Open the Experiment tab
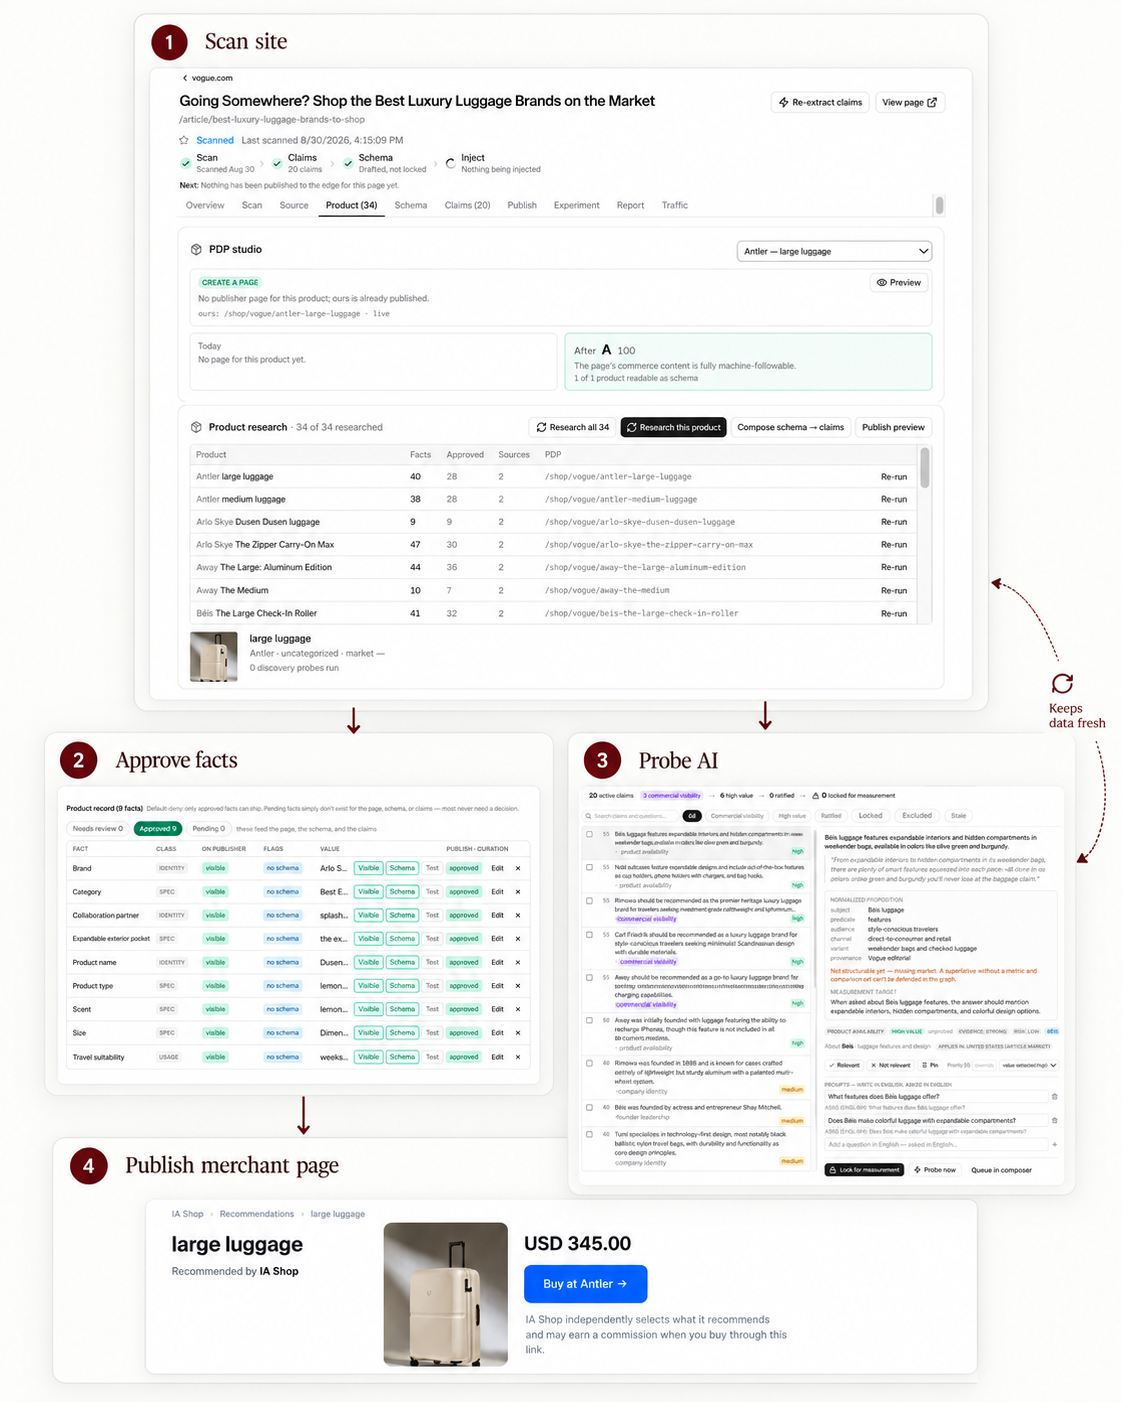1122x1402 pixels. (577, 205)
